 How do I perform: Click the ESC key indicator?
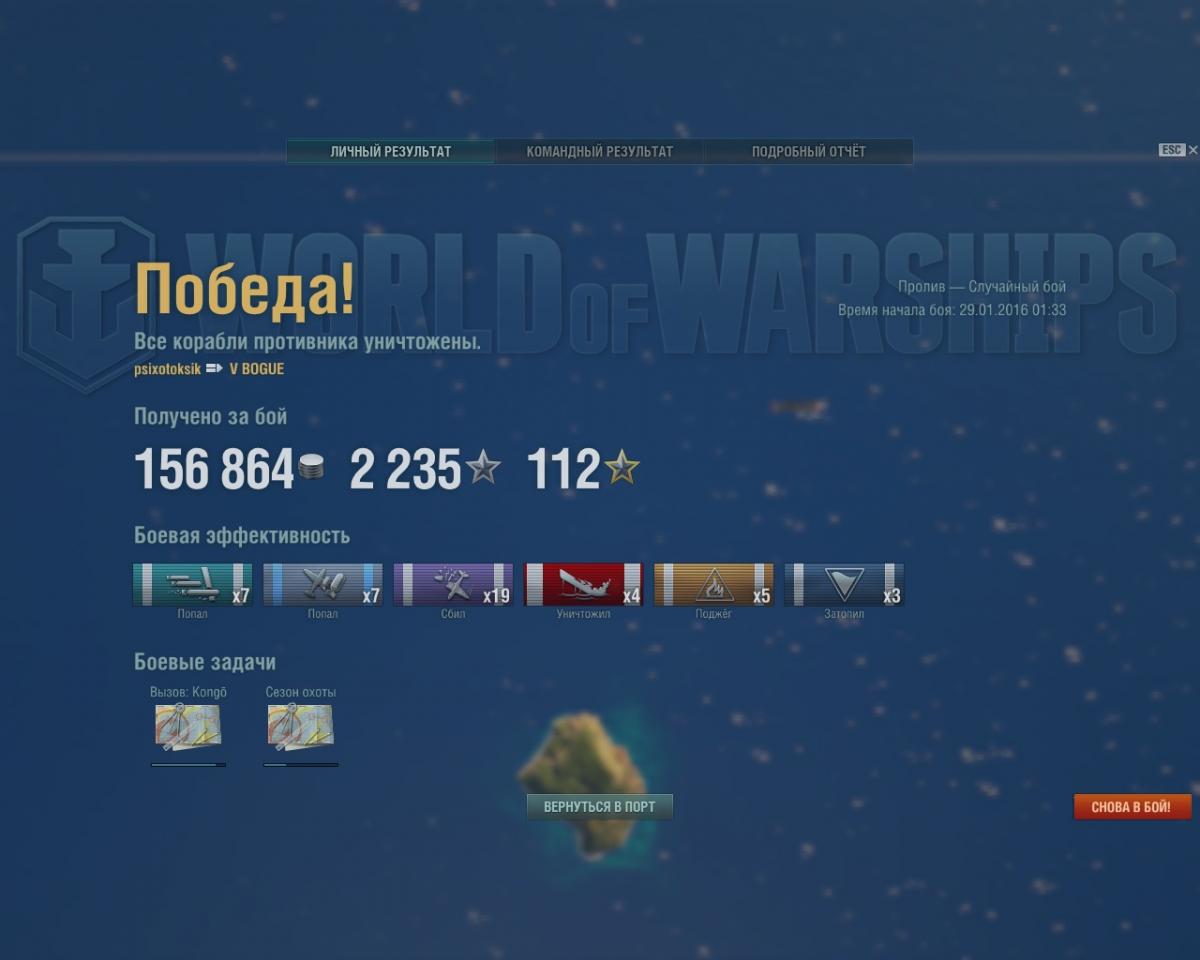pyautogui.click(x=1172, y=150)
